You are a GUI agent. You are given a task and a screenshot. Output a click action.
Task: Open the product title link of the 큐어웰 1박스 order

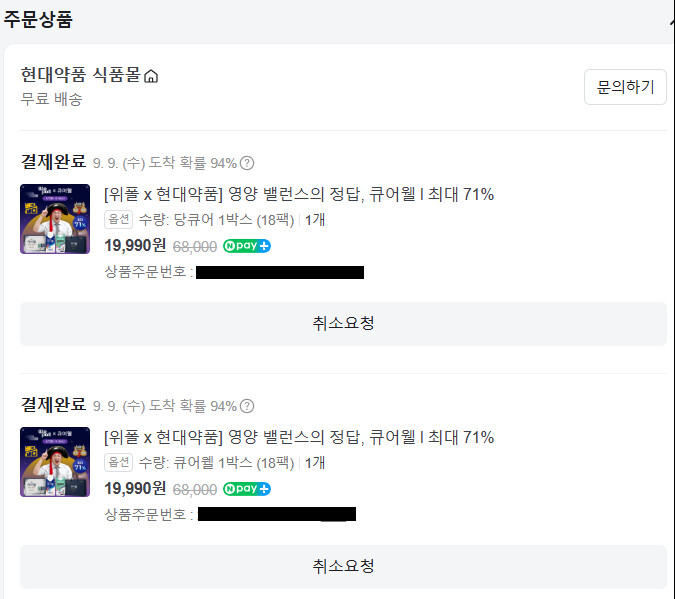click(x=299, y=437)
